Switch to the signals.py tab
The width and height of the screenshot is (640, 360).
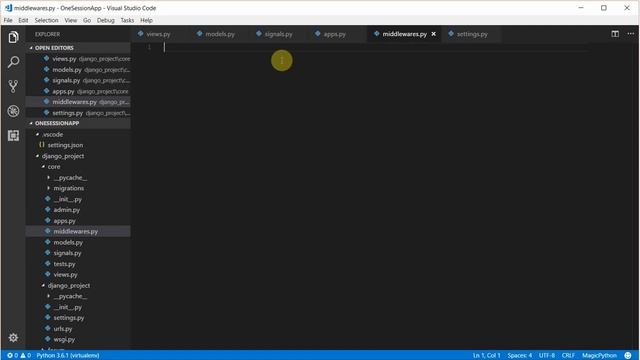pyautogui.click(x=278, y=34)
